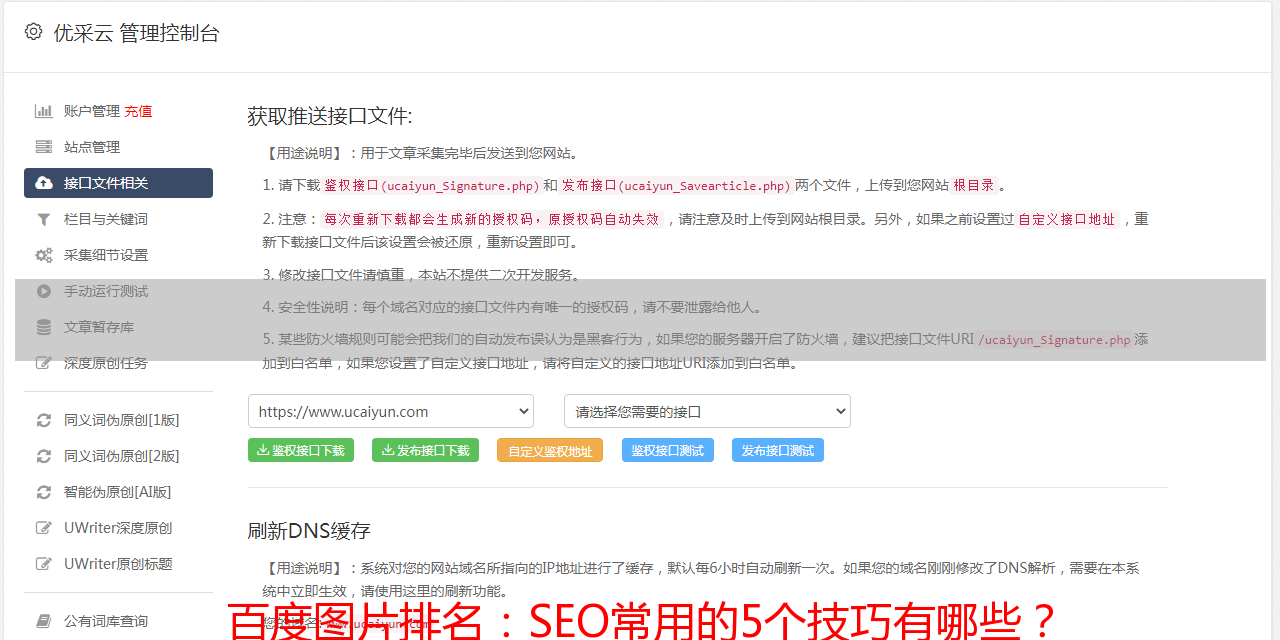Click the filter icon for 栏目与关键词

tap(44, 219)
